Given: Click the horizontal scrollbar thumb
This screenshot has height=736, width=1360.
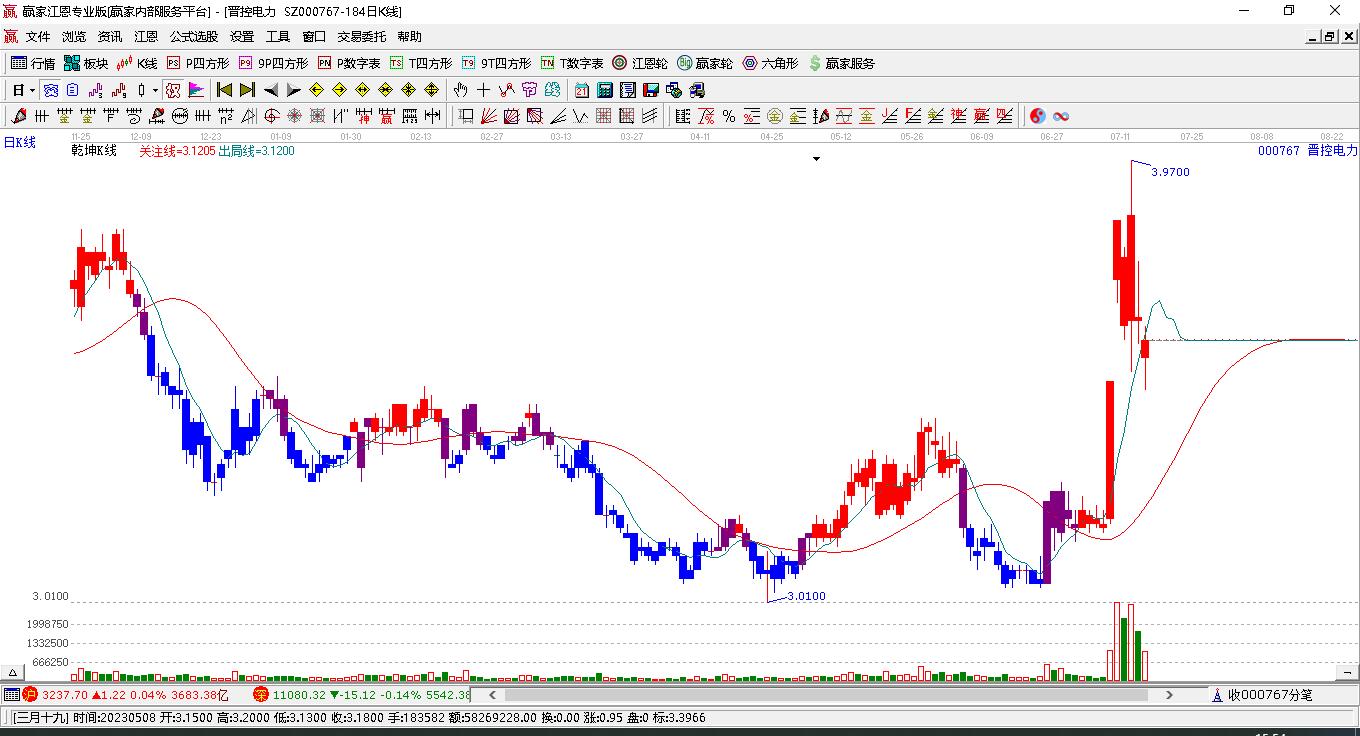Looking at the screenshot, I should [826, 694].
